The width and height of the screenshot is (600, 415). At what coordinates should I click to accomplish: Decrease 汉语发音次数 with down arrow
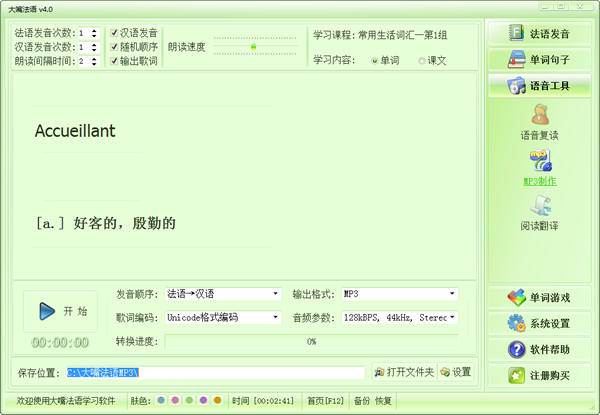[x=94, y=50]
